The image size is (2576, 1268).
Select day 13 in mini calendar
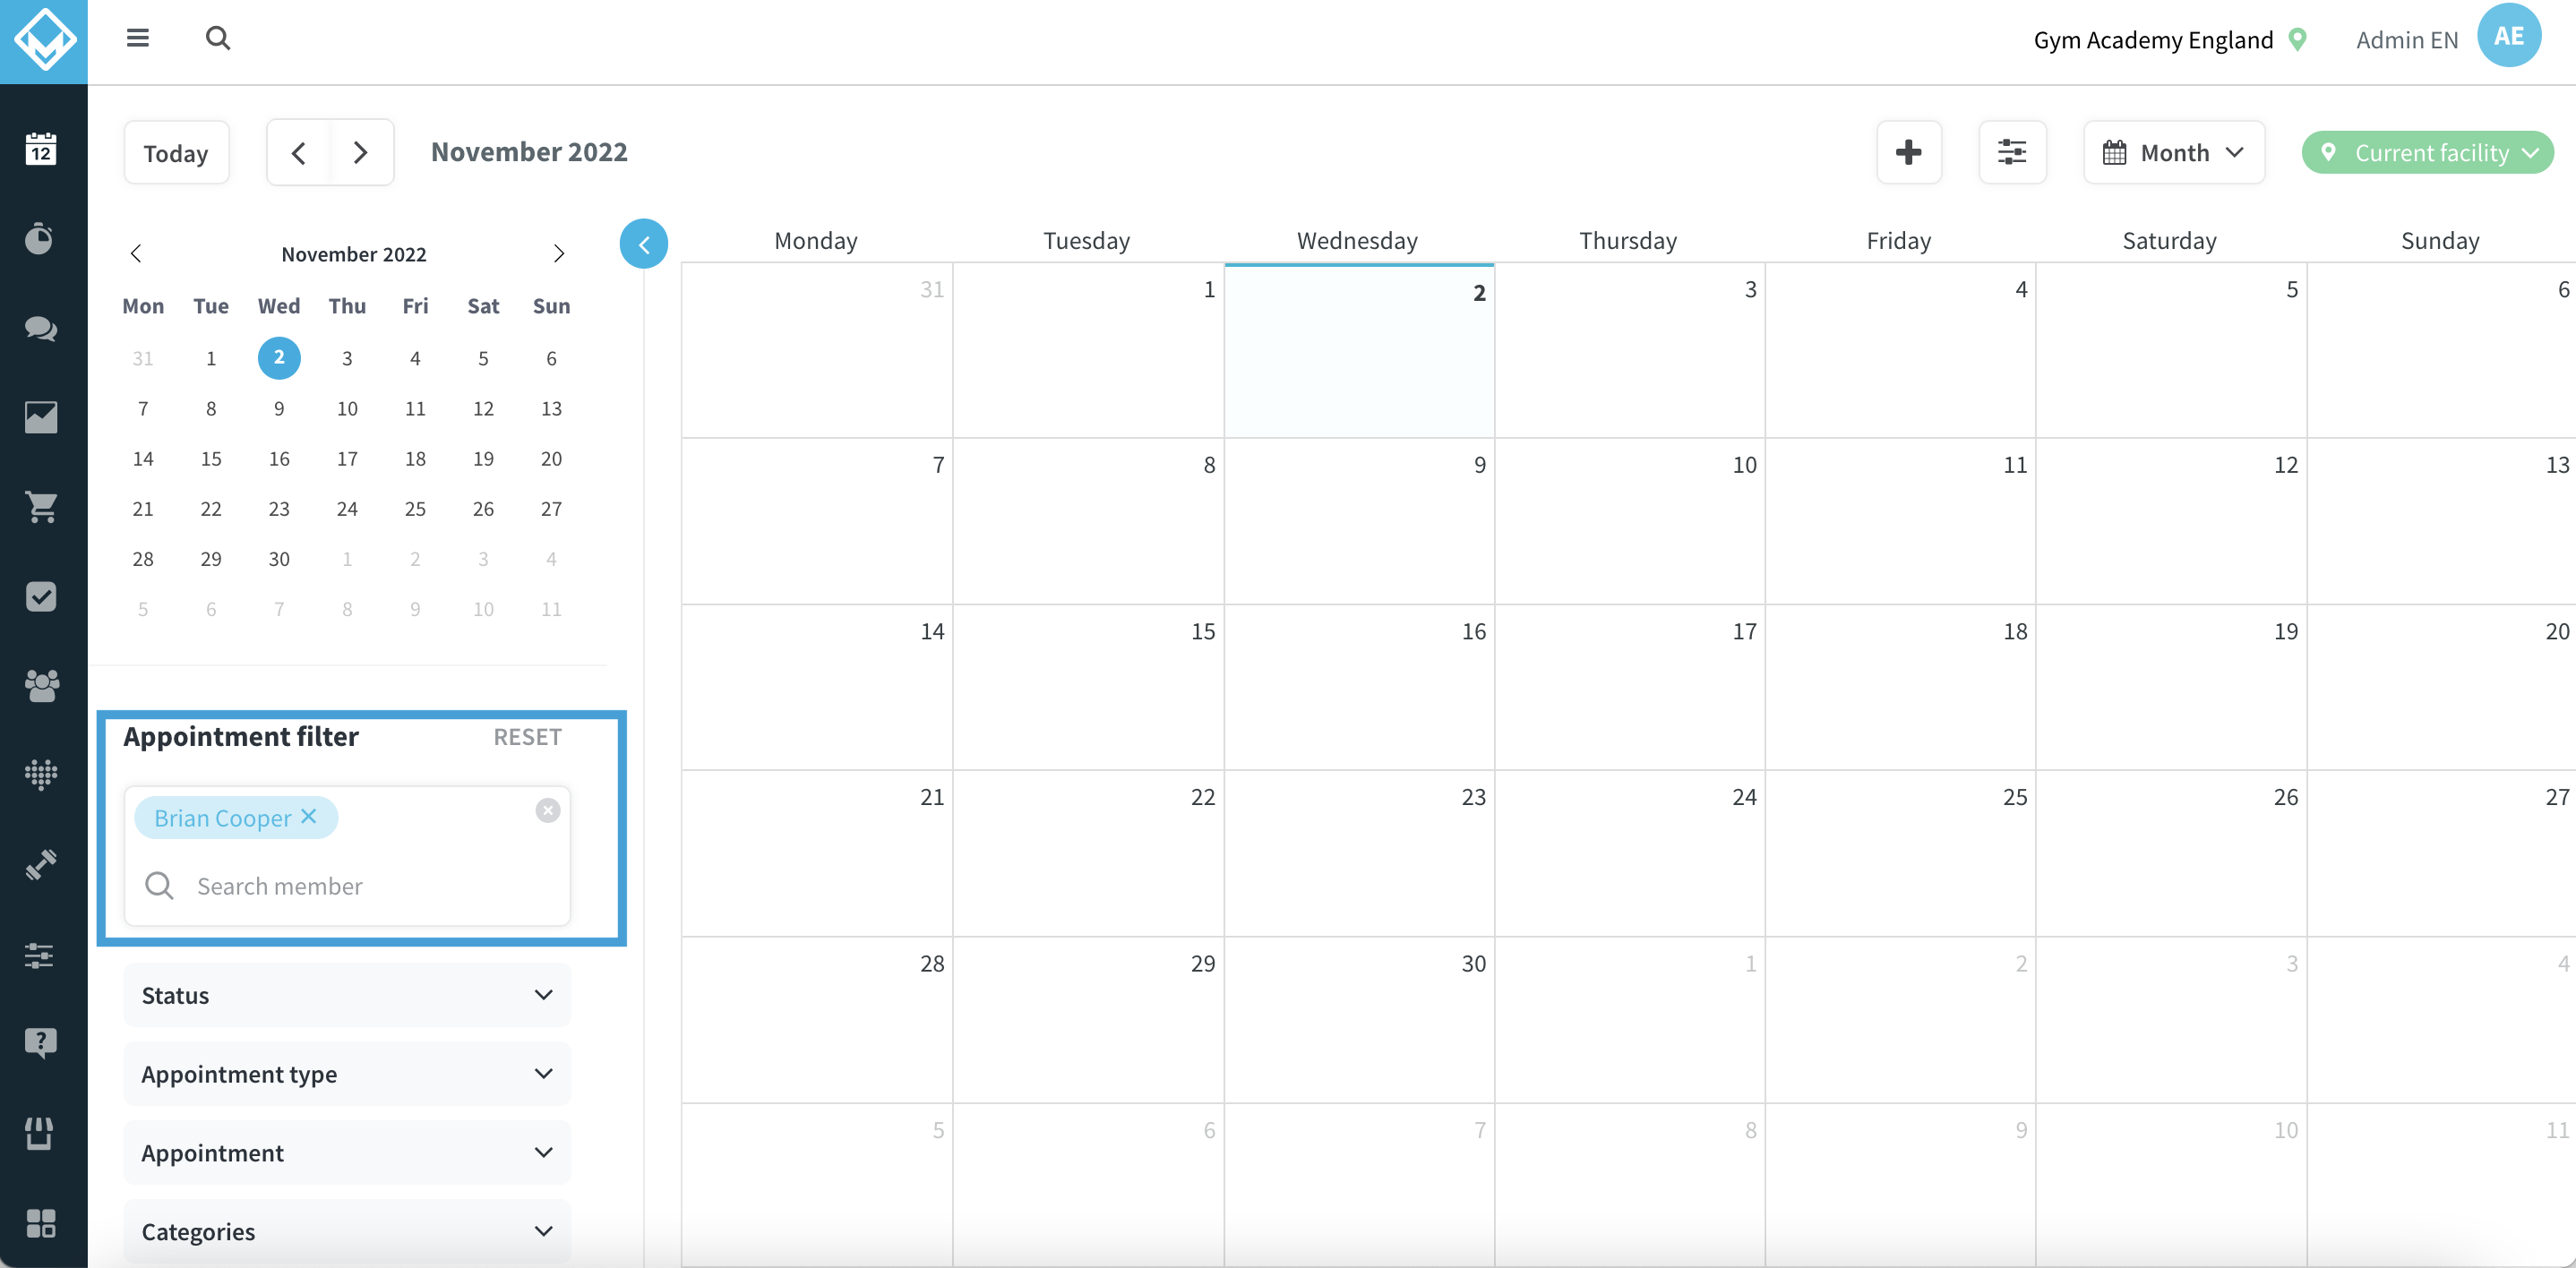(551, 408)
